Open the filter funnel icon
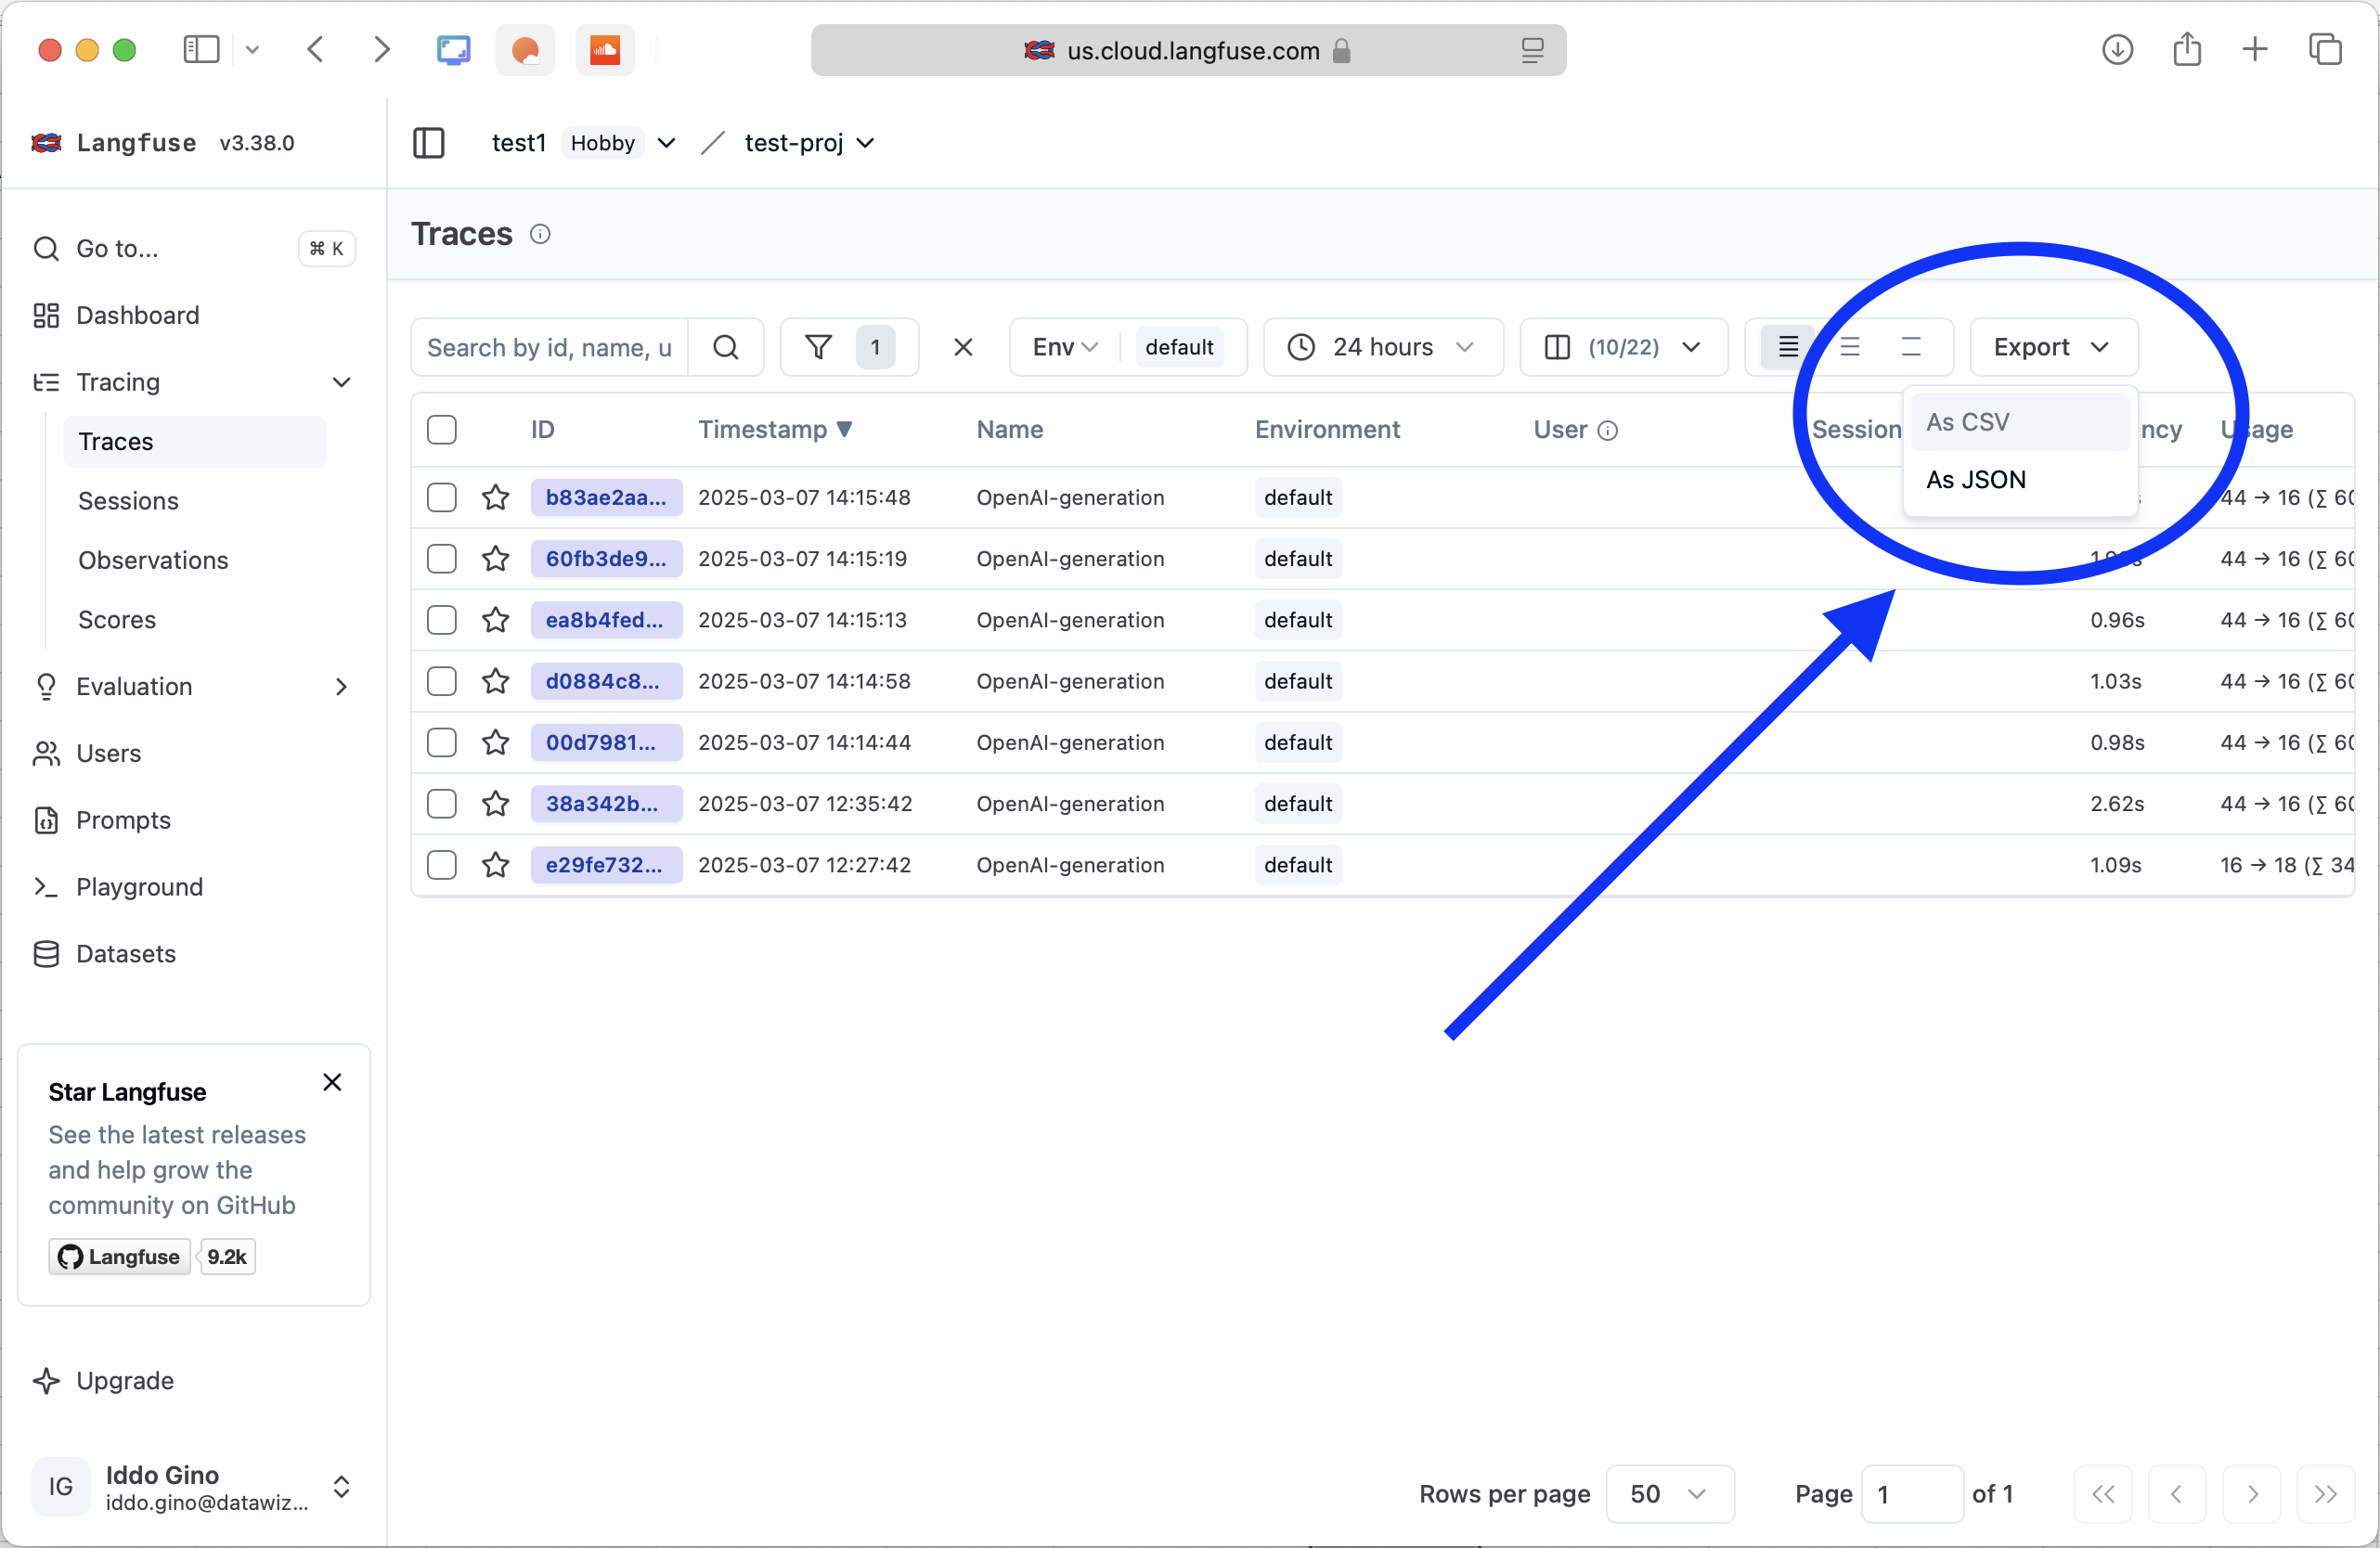This screenshot has height=1548, width=2380. (x=818, y=347)
